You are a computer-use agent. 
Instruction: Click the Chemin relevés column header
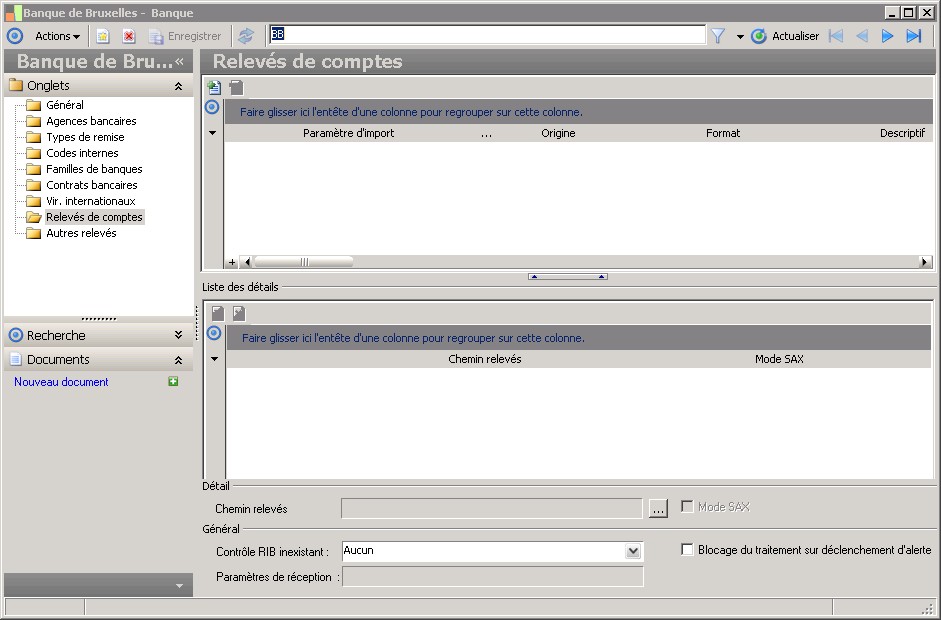pos(484,359)
